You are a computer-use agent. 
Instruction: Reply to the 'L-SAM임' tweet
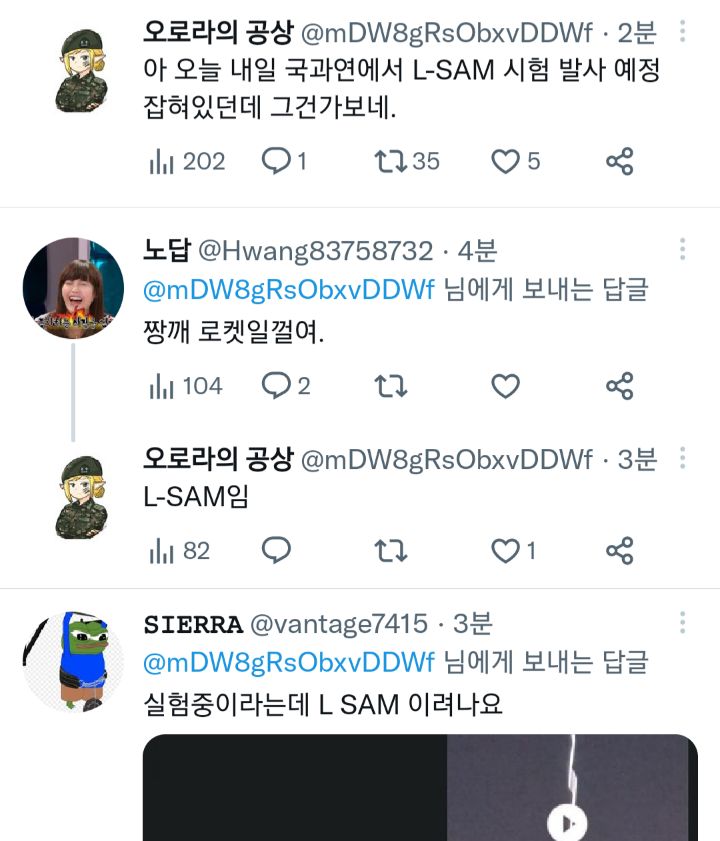pos(276,550)
